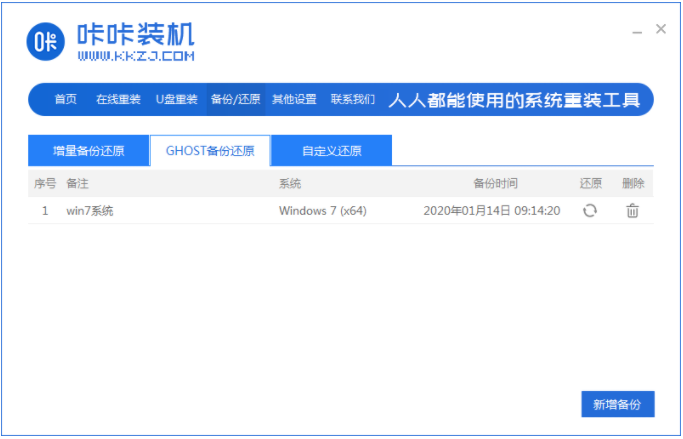This screenshot has height=439, width=683.
Task: Visit the WWW.KKZJ.COM link text
Action: (136, 56)
